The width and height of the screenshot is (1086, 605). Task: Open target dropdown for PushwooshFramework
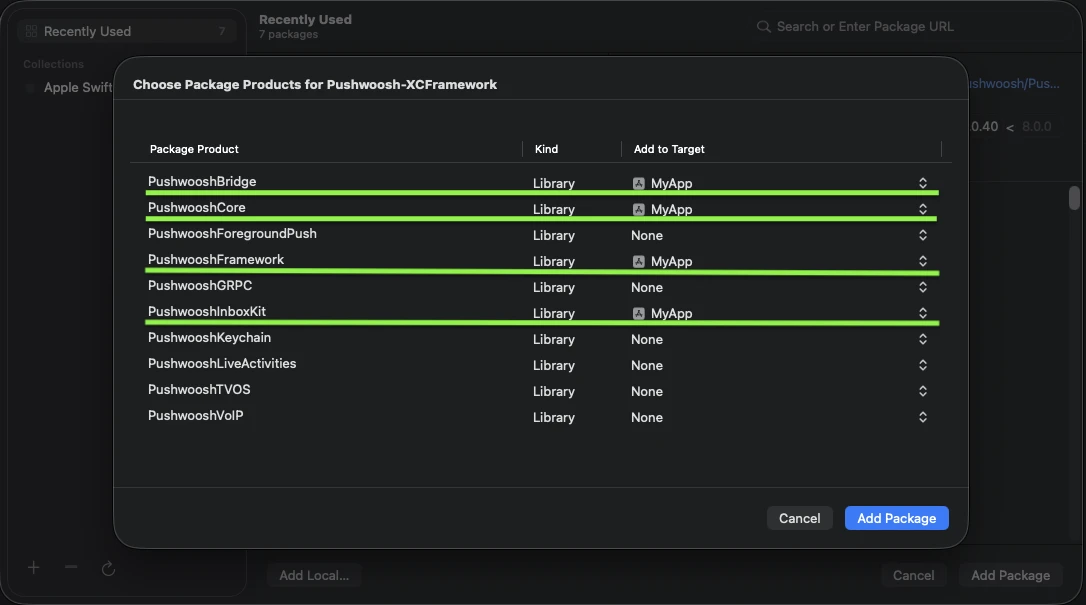click(x=923, y=261)
